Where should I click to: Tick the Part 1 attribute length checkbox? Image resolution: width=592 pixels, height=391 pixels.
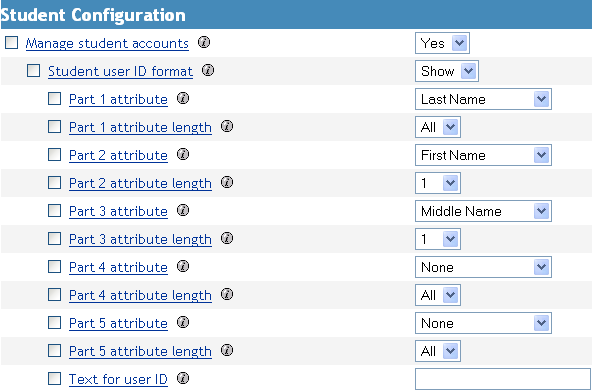click(x=54, y=127)
